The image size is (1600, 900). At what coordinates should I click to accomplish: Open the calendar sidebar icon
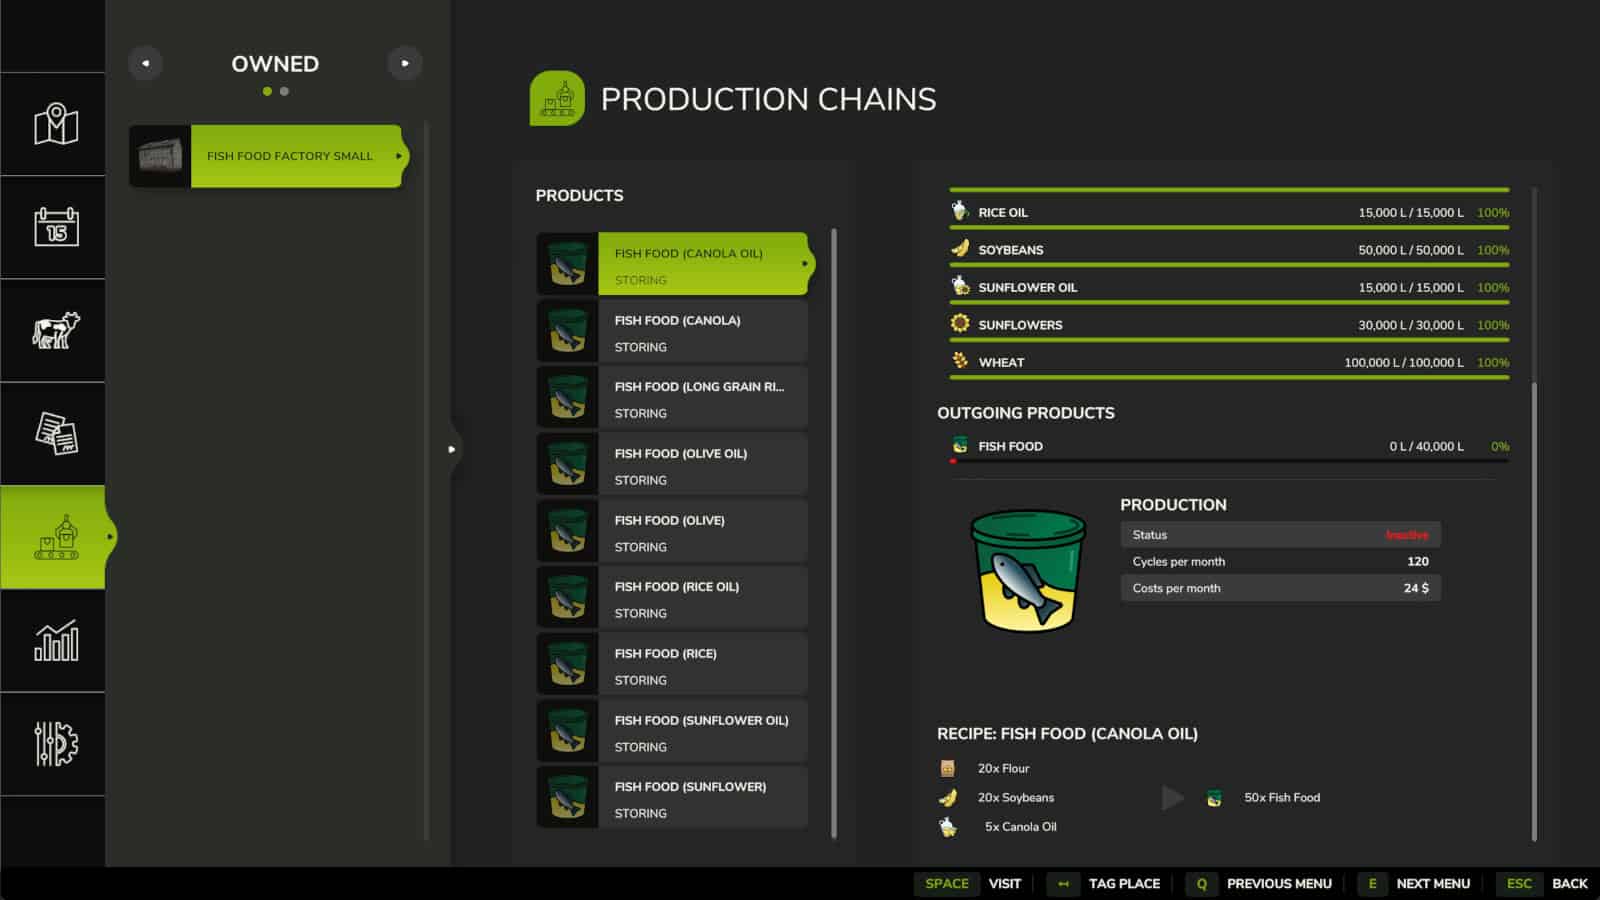[x=55, y=227]
